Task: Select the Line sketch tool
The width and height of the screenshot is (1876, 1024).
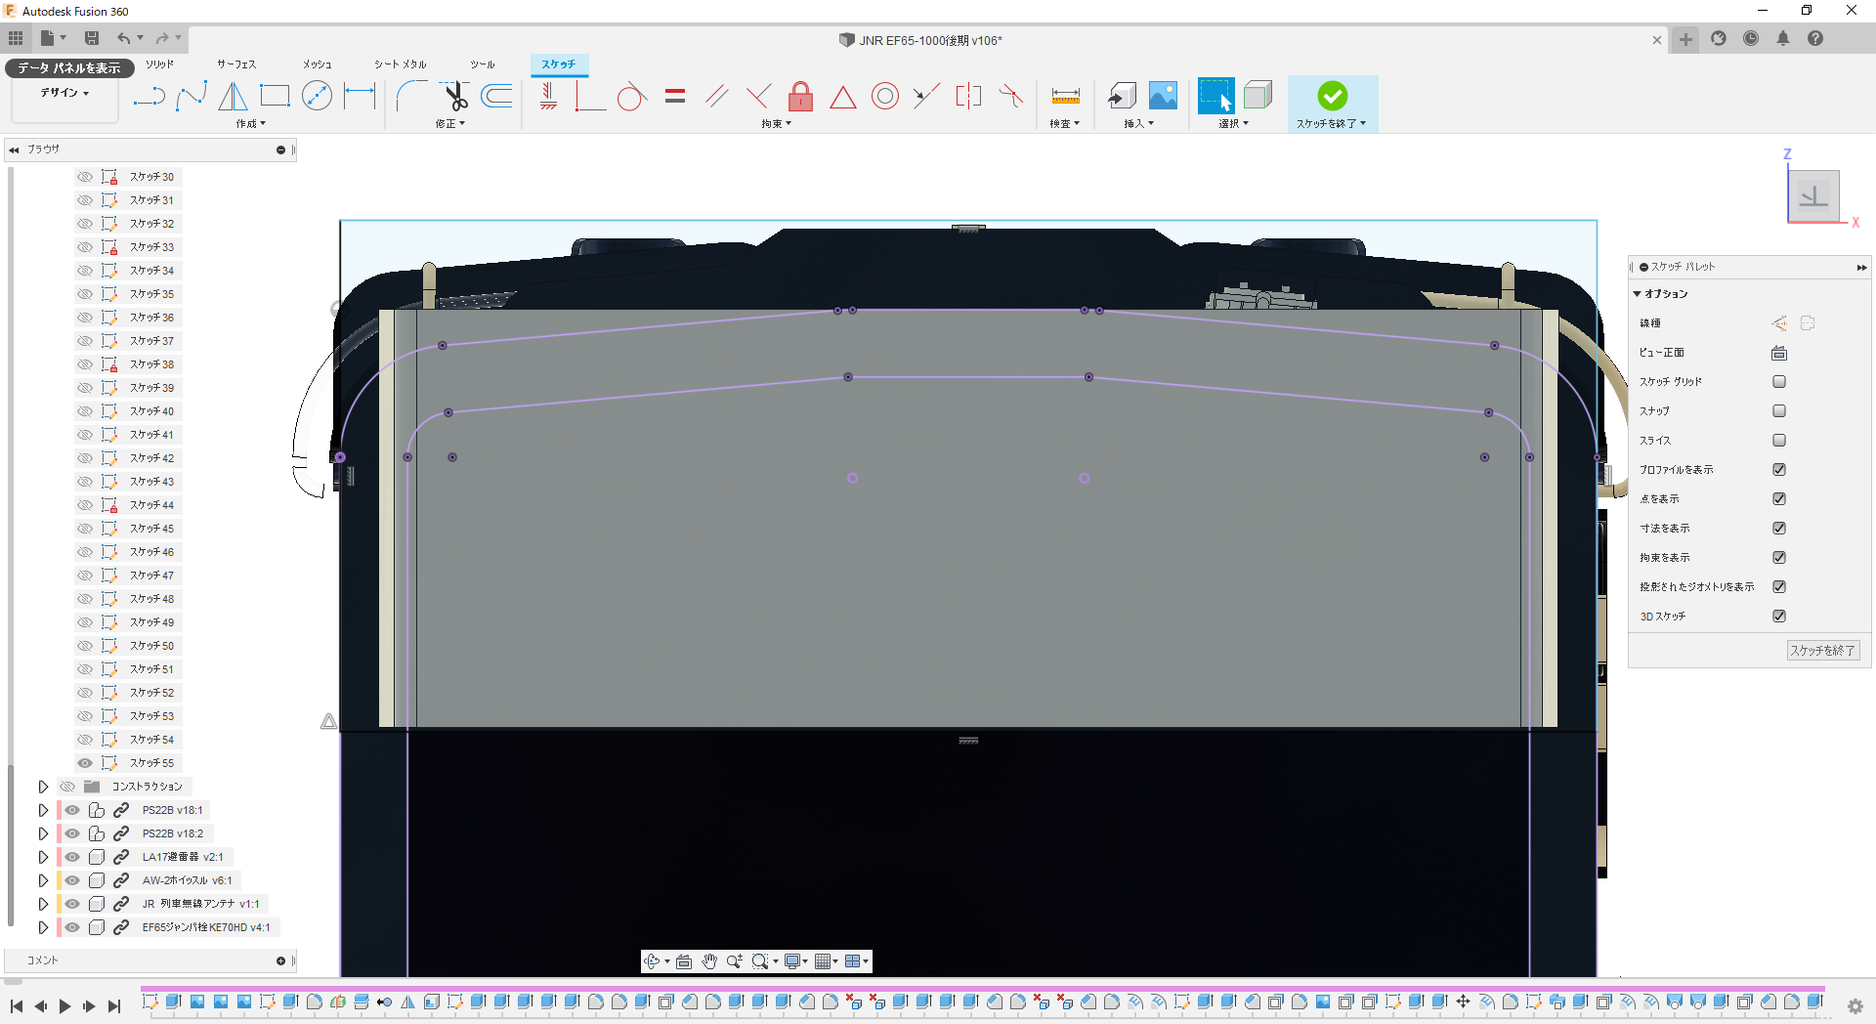Action: (149, 96)
